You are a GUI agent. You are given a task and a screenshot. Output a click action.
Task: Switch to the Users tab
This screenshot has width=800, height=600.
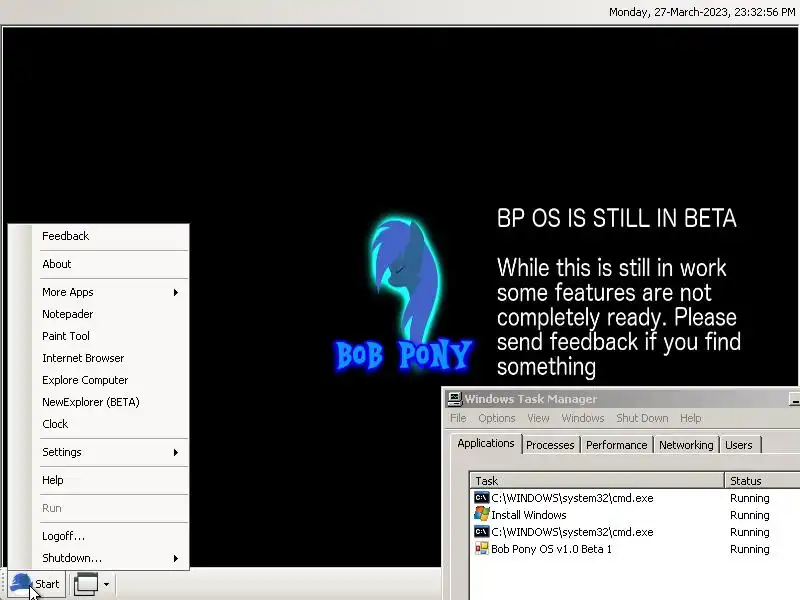click(739, 445)
